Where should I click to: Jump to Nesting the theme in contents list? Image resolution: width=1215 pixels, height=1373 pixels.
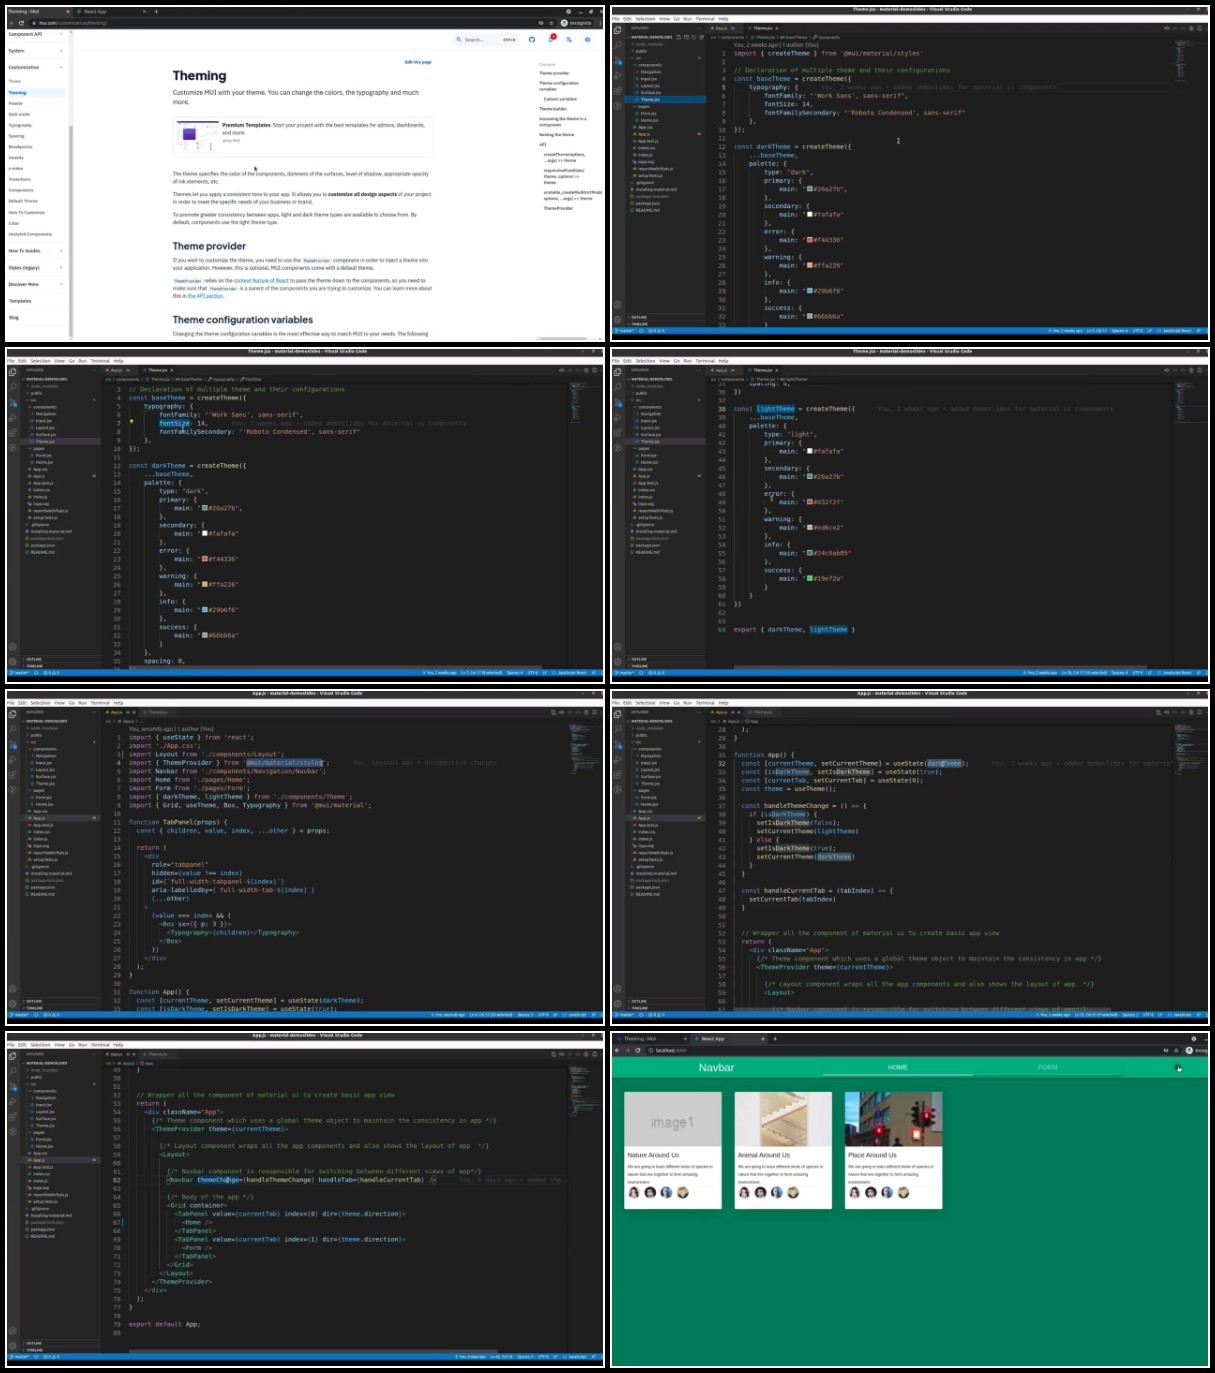tap(557, 134)
